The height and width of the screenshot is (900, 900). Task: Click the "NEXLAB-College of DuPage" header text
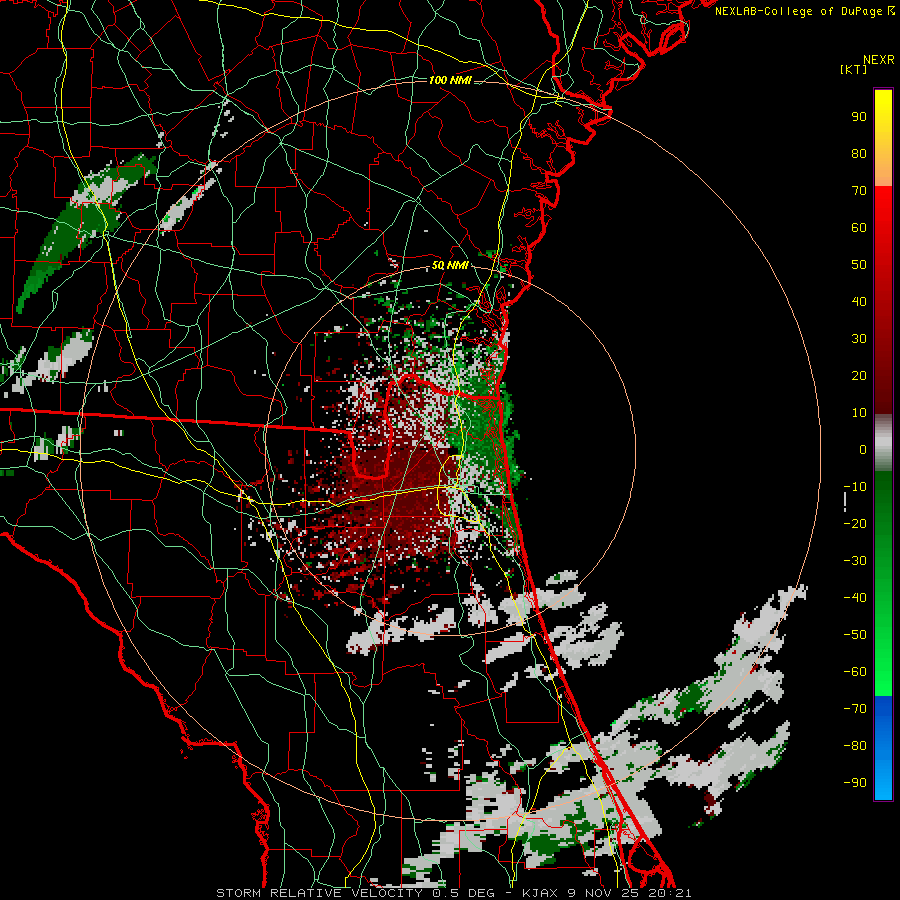tap(800, 11)
